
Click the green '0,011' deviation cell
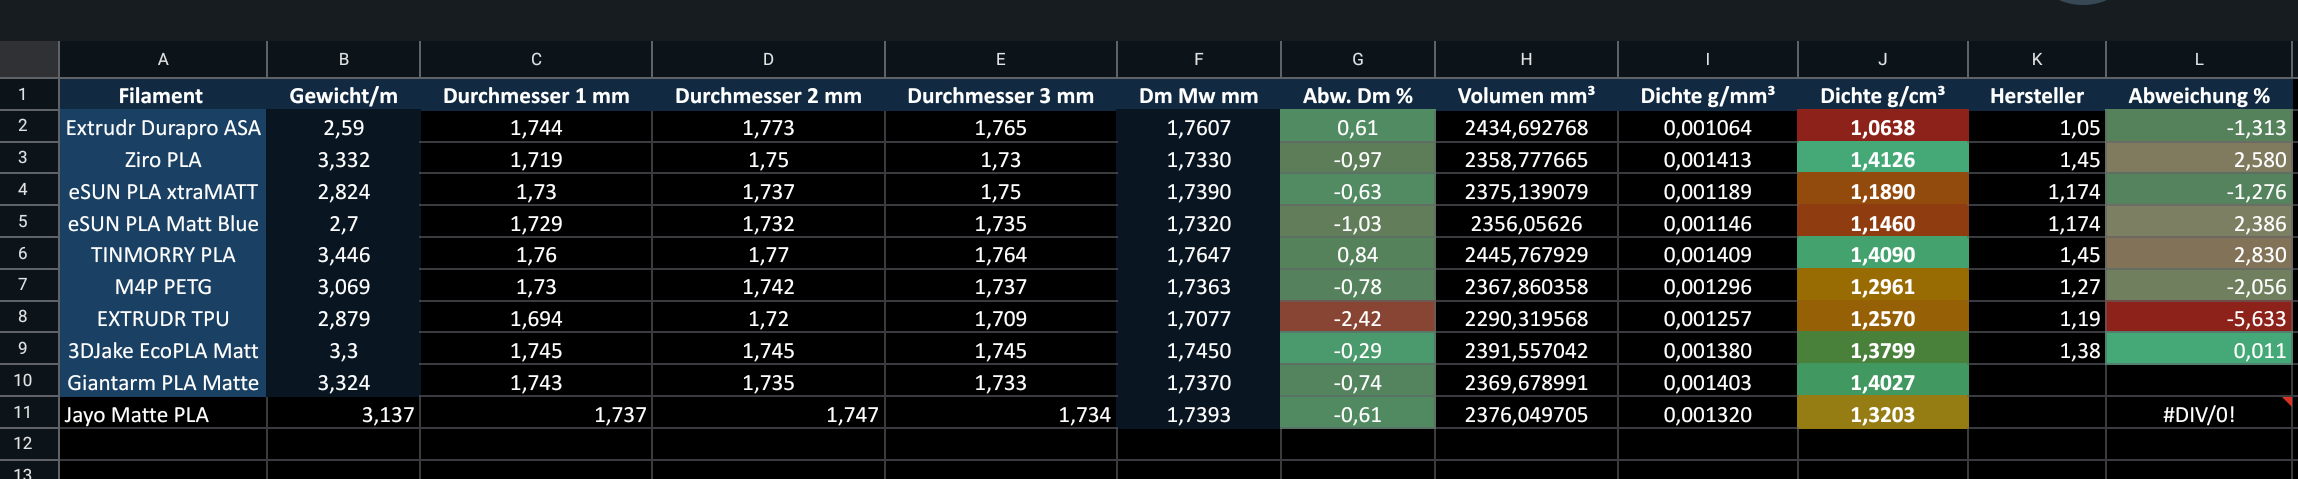click(2198, 350)
